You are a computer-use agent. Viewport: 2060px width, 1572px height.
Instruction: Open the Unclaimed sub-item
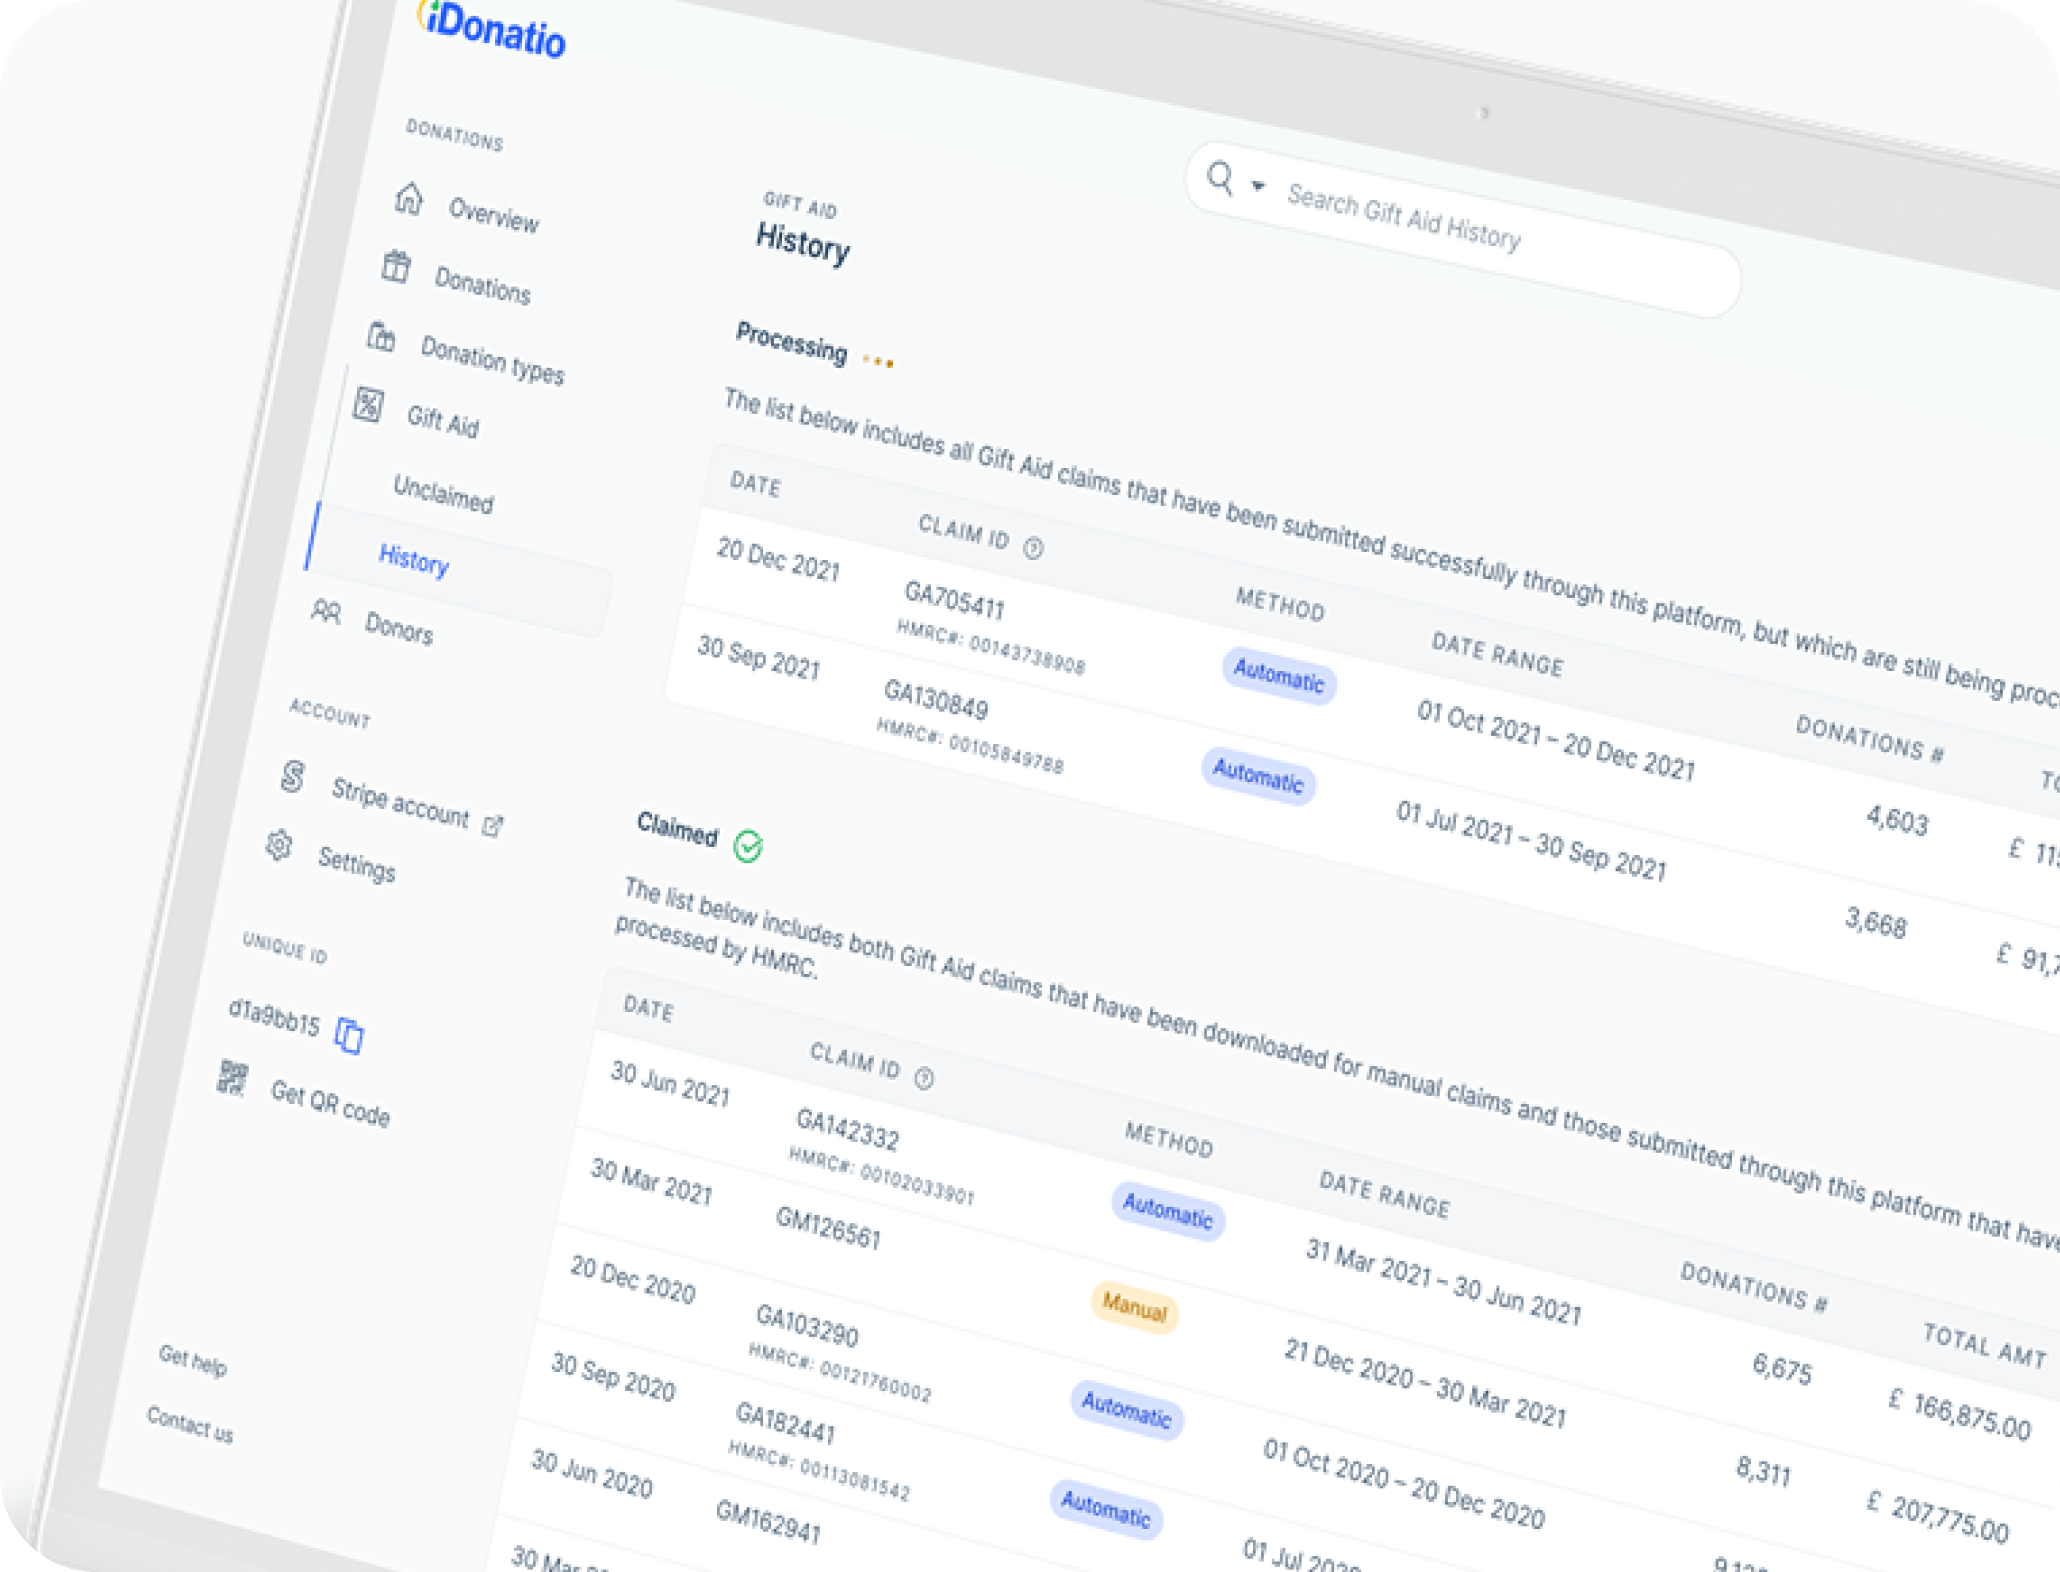[443, 493]
